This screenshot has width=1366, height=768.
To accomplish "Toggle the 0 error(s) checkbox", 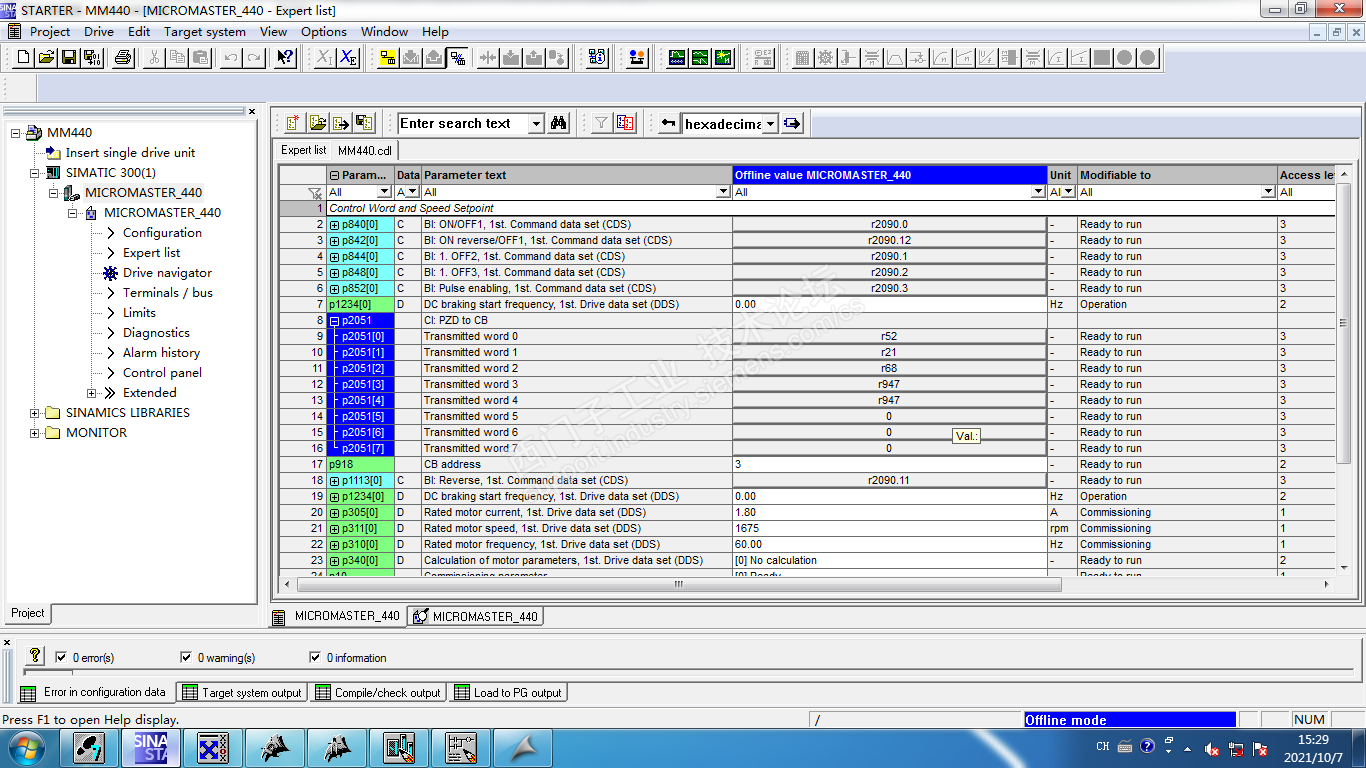I will point(62,657).
